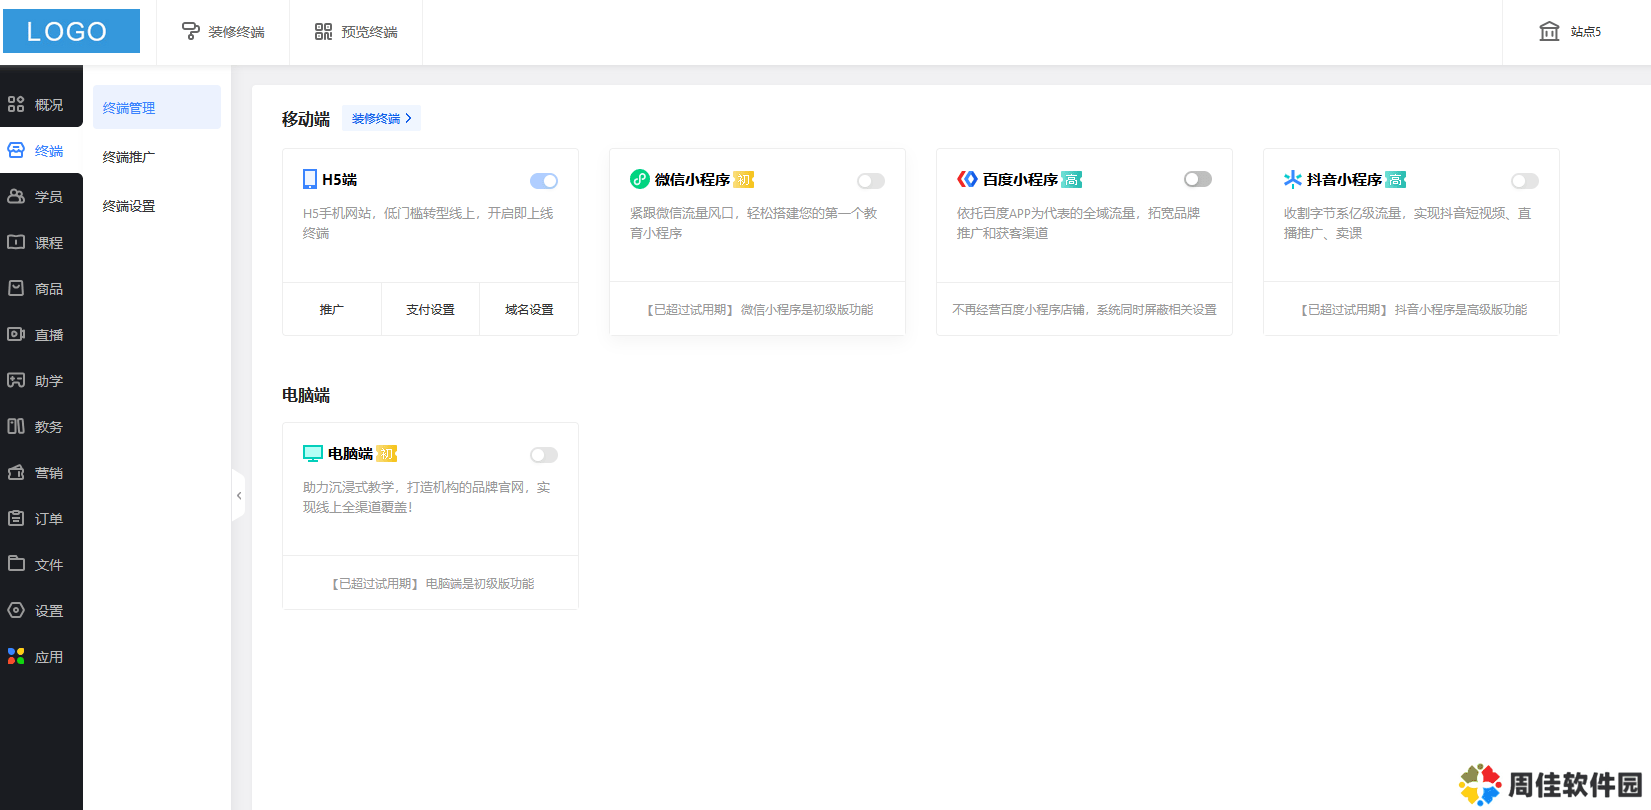
Task: Click 域名设置 on H5端 card
Action: [x=529, y=309]
